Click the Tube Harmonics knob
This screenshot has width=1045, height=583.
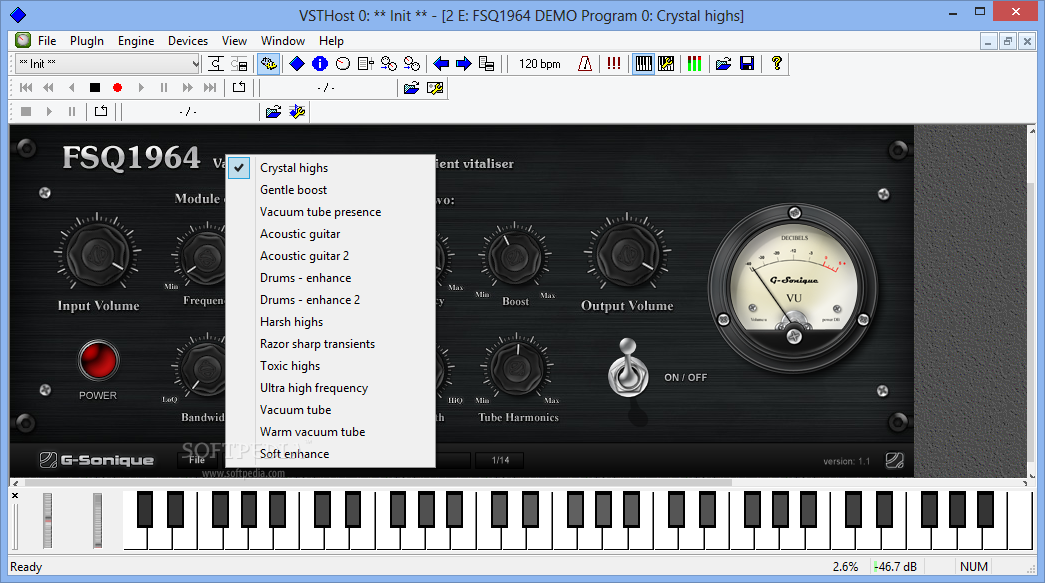pos(517,368)
